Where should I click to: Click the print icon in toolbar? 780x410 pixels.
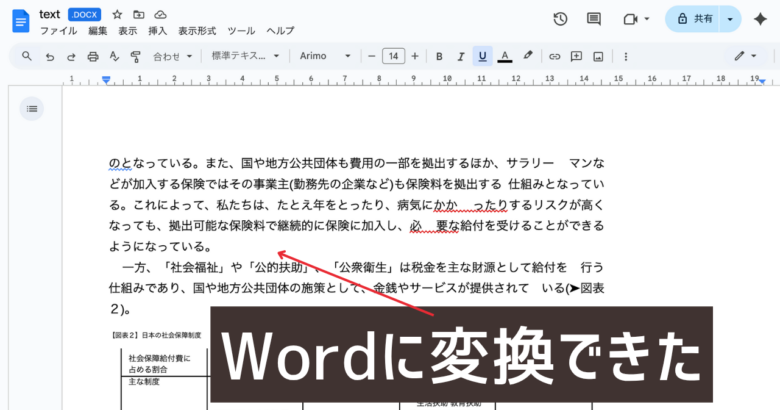click(x=93, y=56)
